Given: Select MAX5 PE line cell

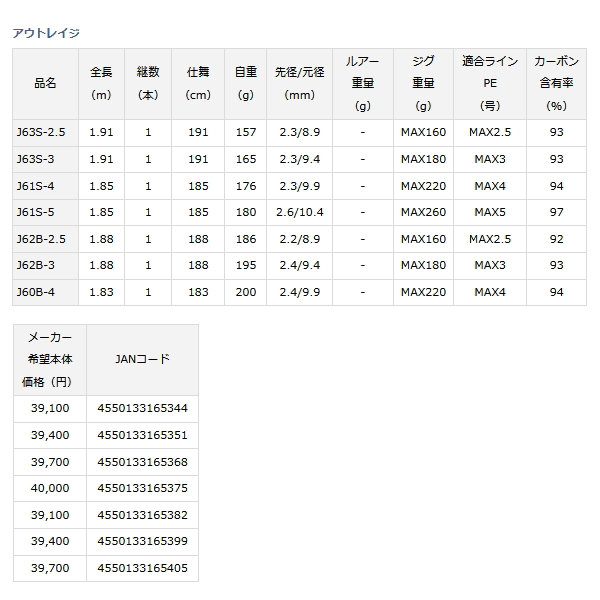Looking at the screenshot, I should pos(490,212).
